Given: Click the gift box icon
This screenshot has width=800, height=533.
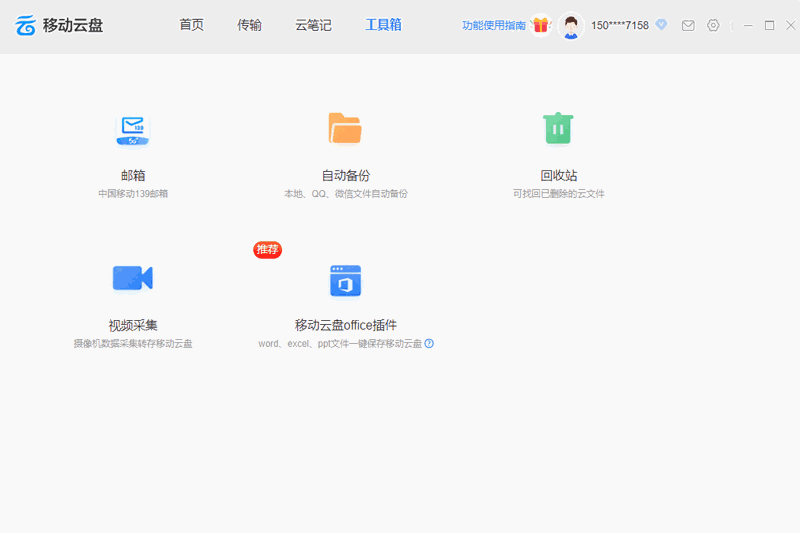Looking at the screenshot, I should point(541,25).
